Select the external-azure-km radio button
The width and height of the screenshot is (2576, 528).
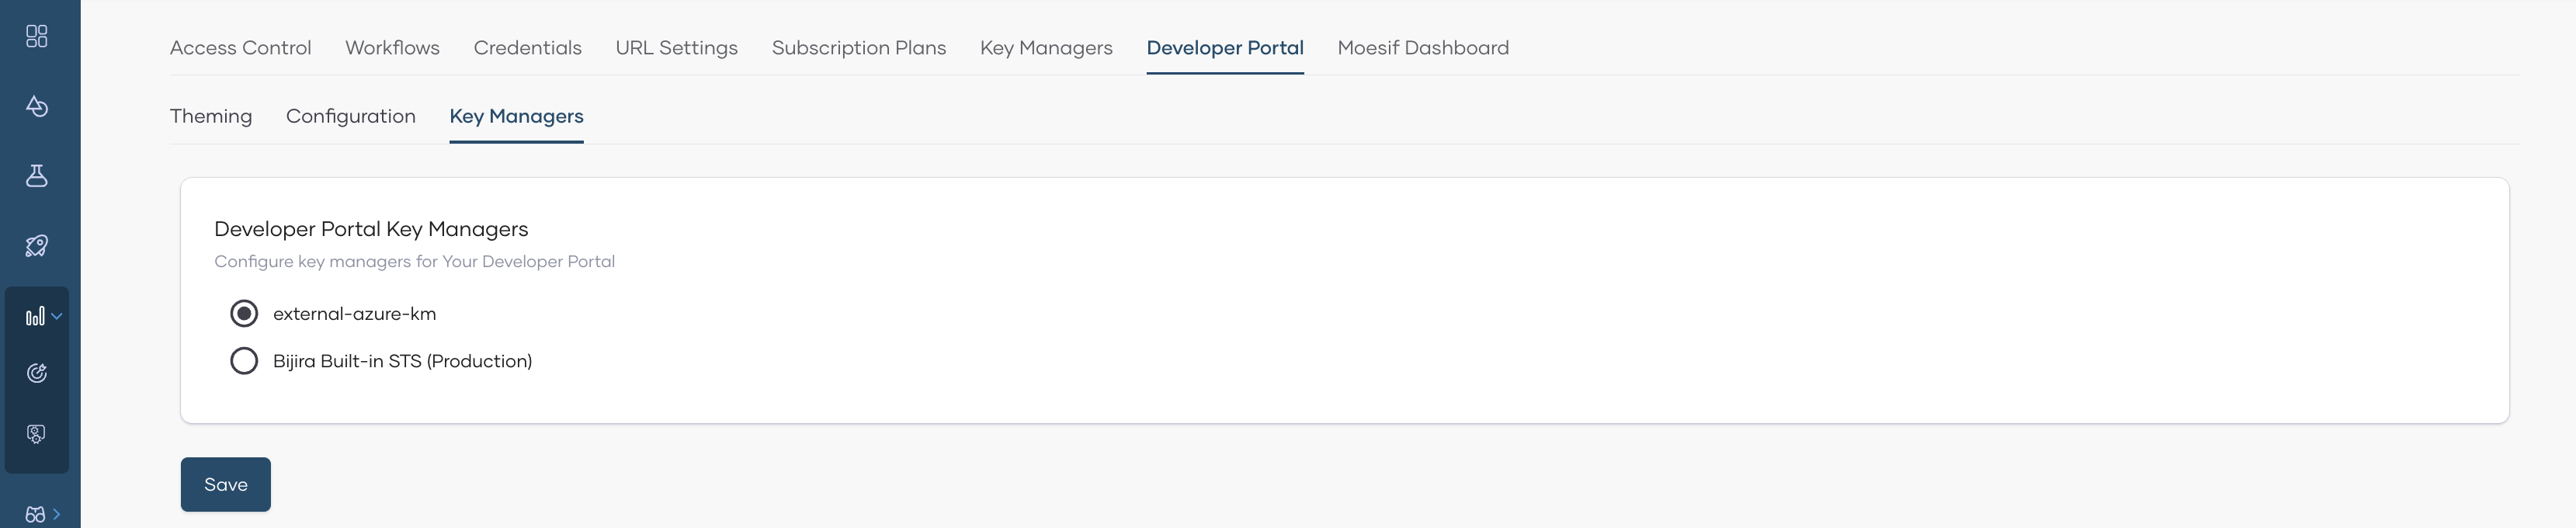(244, 314)
